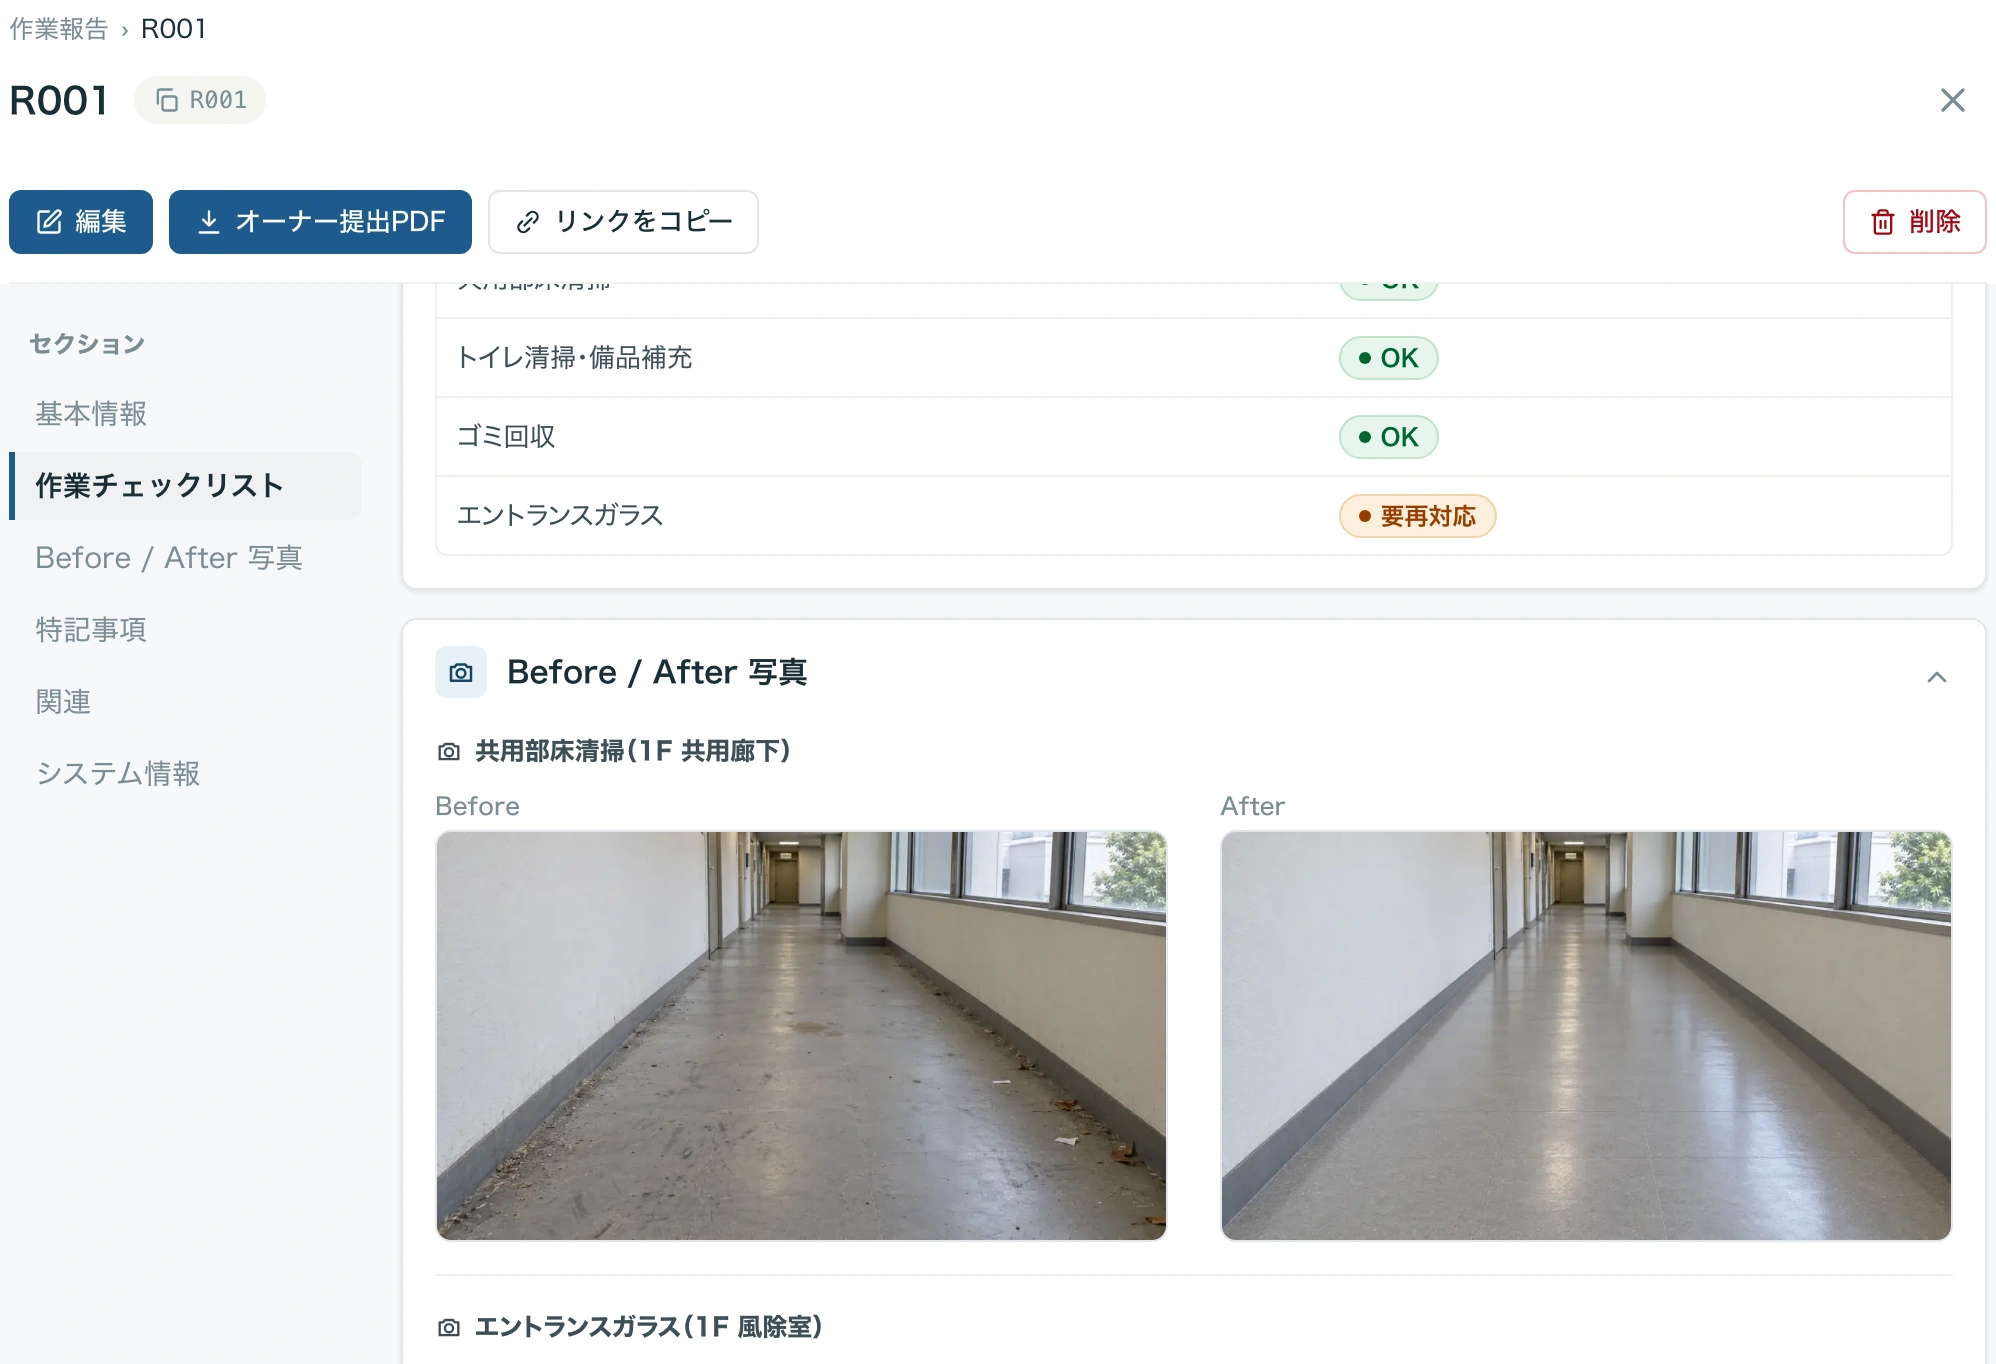
Task: Download the オーナー提出PDF
Action: point(320,222)
